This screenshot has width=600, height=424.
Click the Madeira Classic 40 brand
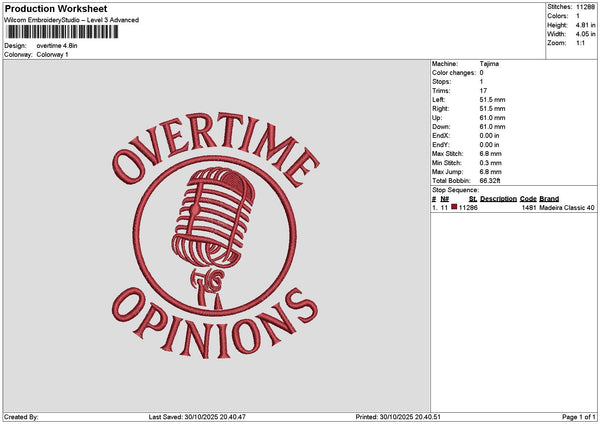[567, 208]
